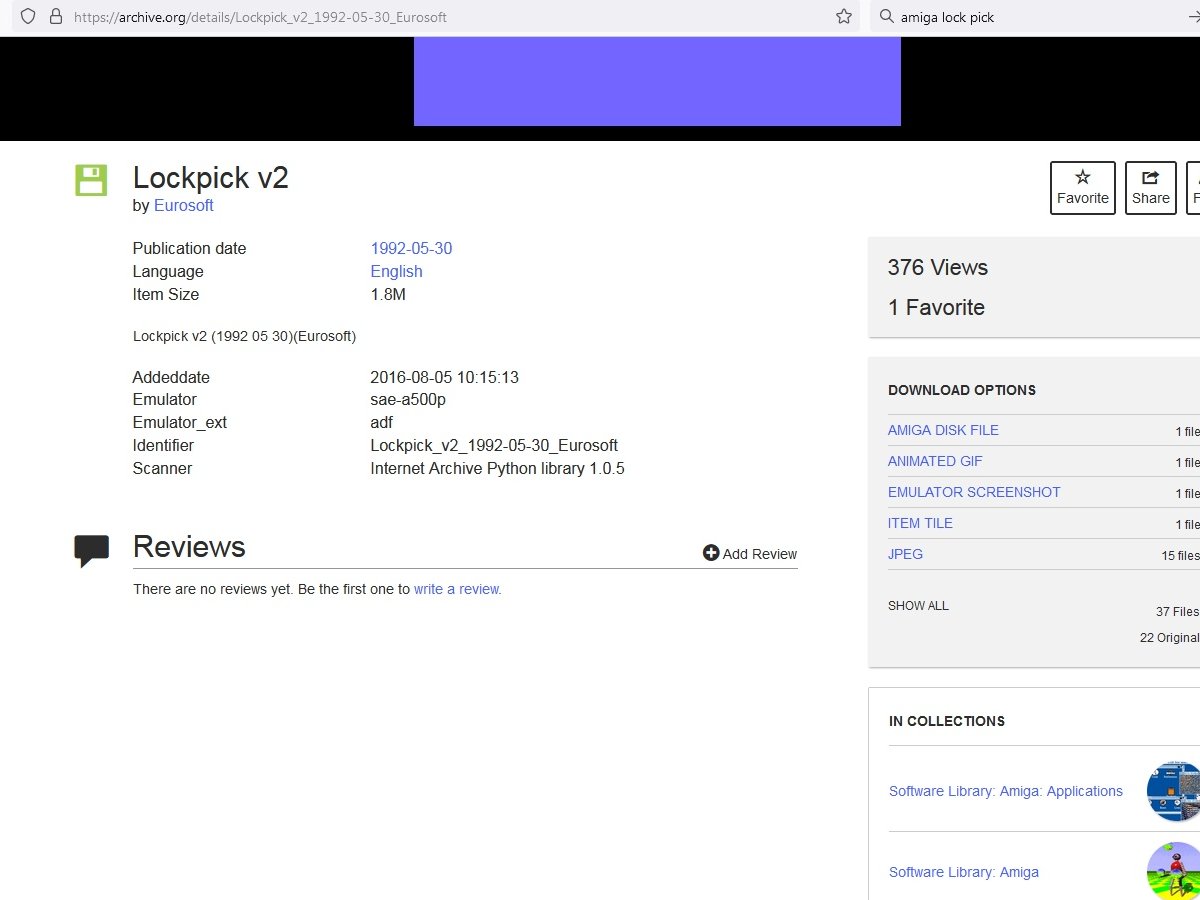Click Add Review plus icon
1200x900 pixels.
[711, 553]
